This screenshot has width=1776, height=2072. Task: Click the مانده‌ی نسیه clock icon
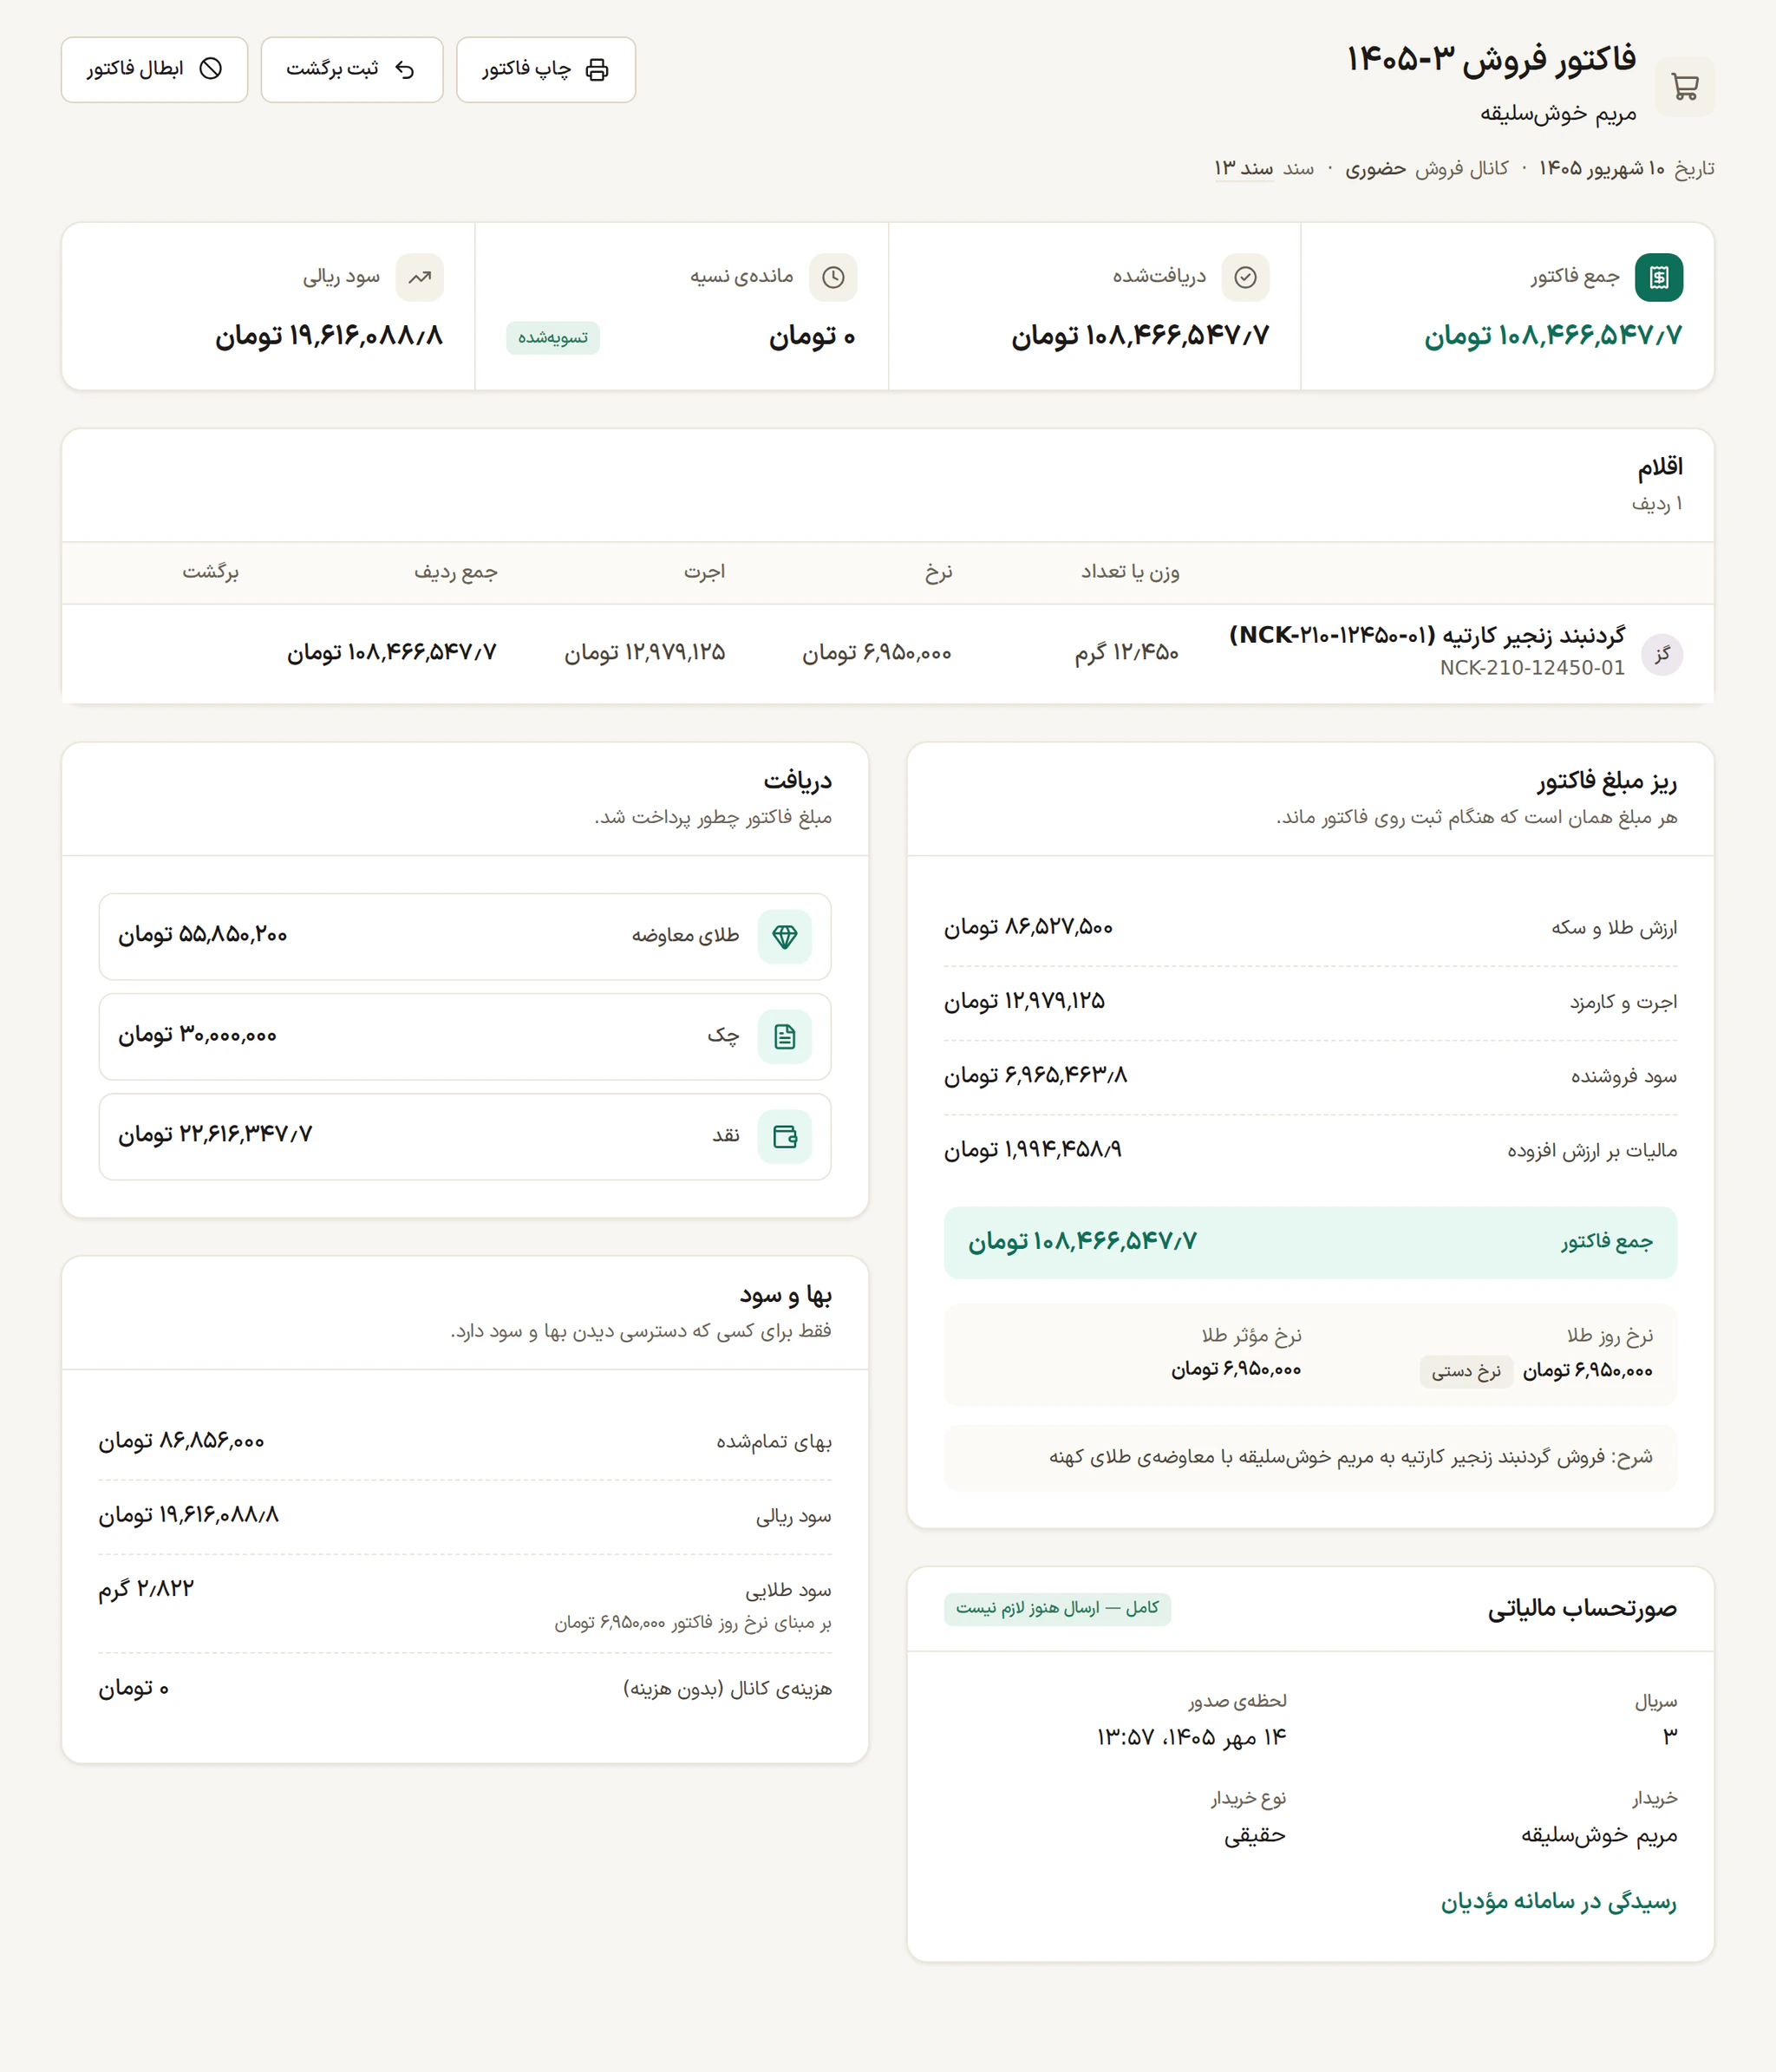(x=833, y=277)
